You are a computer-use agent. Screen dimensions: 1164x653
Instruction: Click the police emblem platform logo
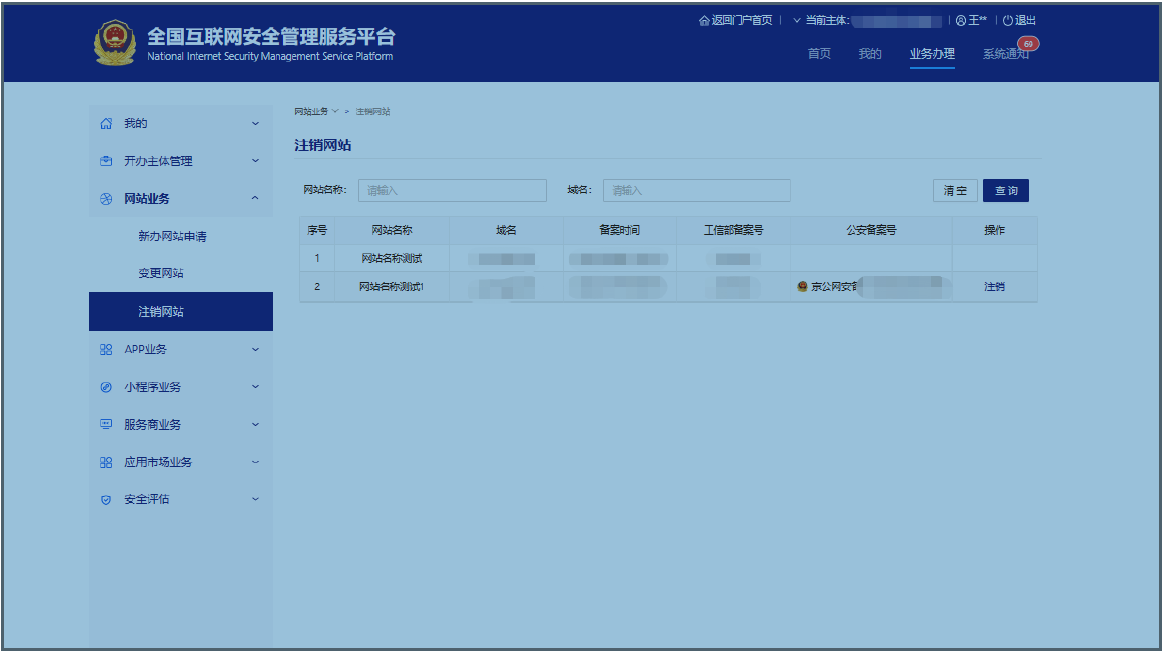point(114,44)
